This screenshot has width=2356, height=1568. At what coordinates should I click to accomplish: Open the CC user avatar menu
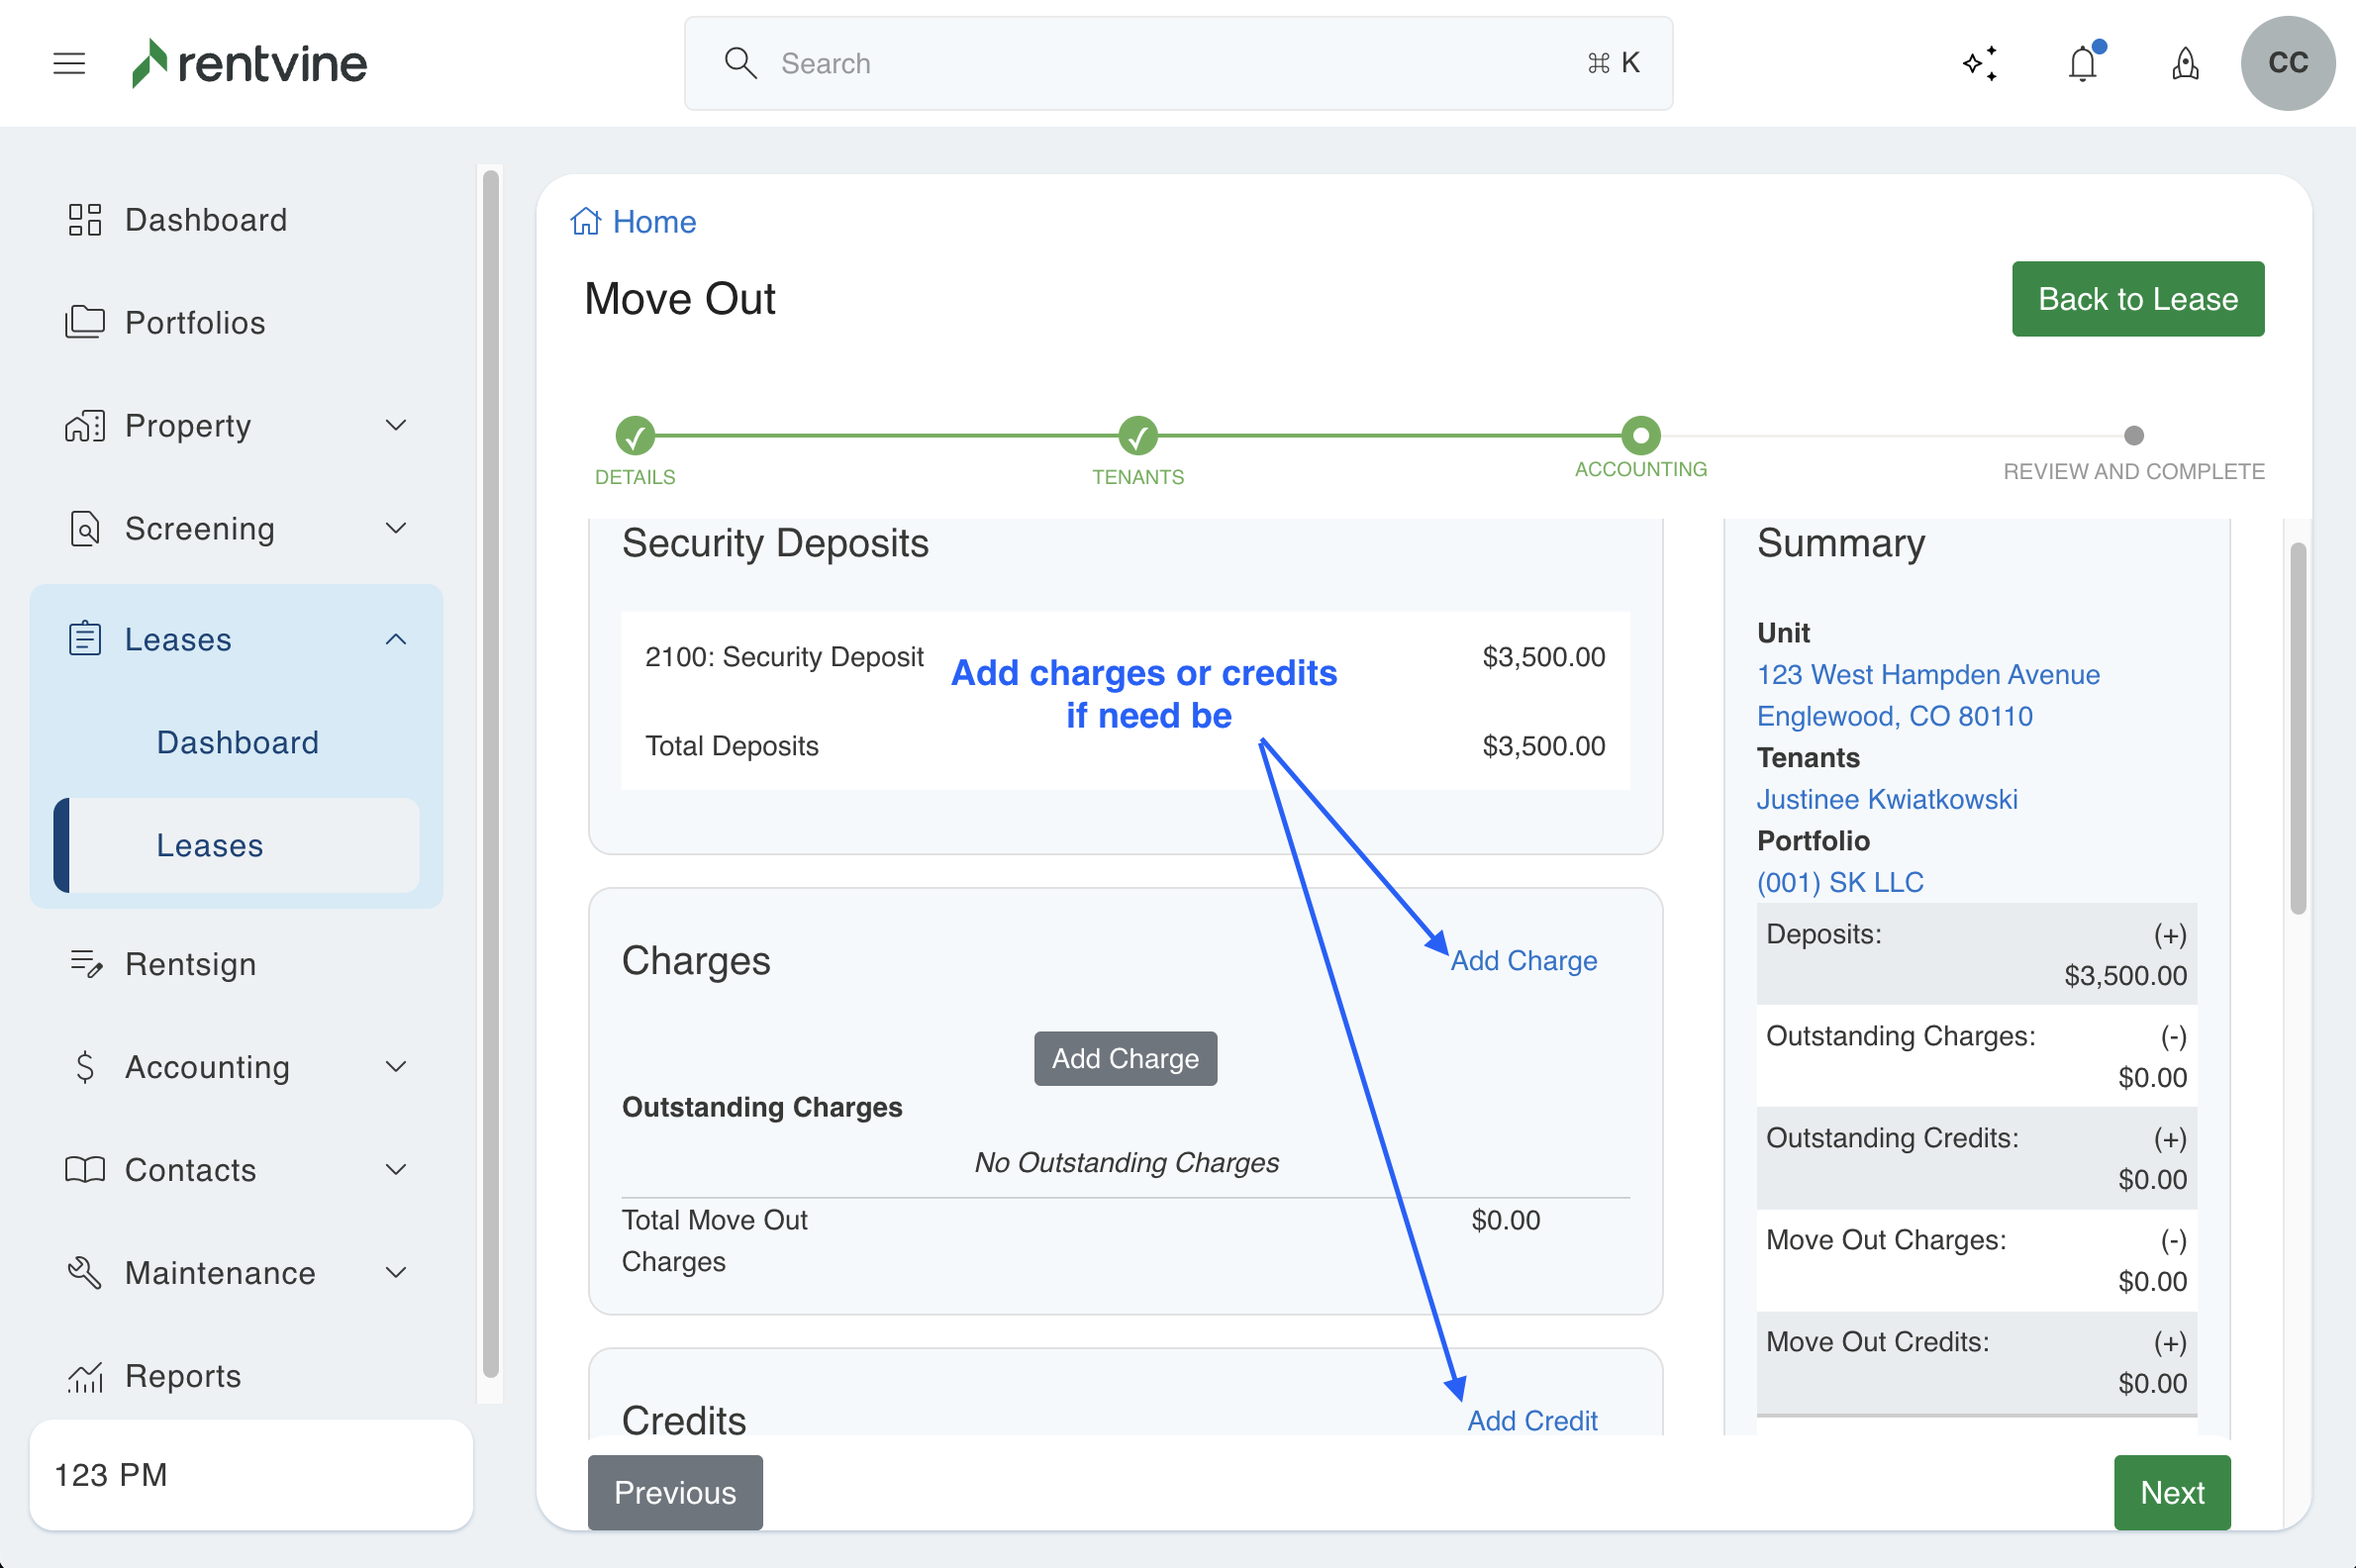[x=2287, y=63]
